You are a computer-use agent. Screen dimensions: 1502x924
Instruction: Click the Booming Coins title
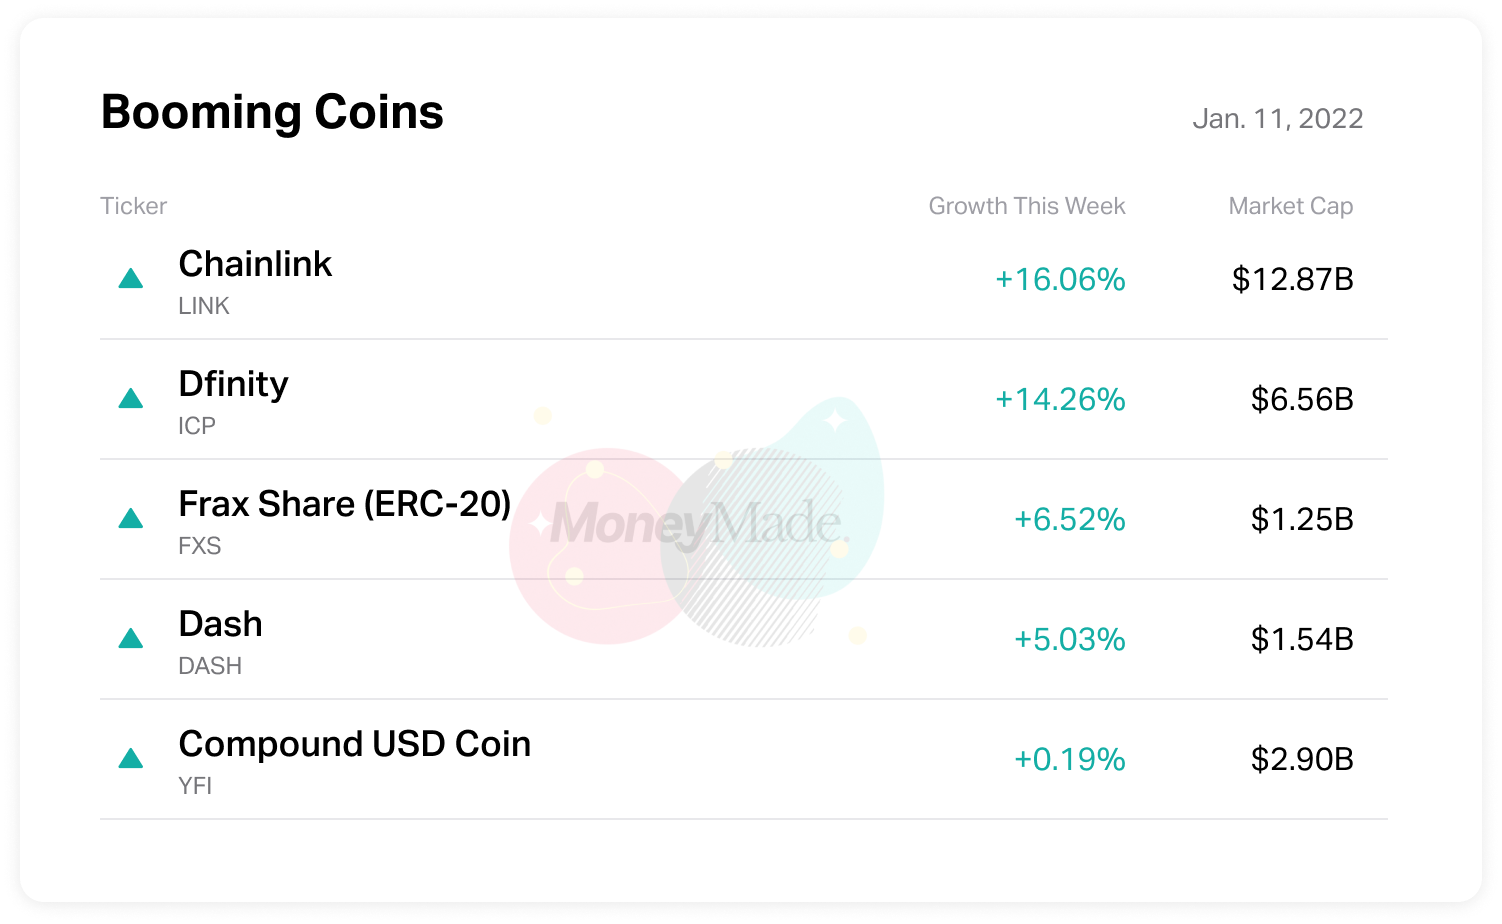[272, 112]
